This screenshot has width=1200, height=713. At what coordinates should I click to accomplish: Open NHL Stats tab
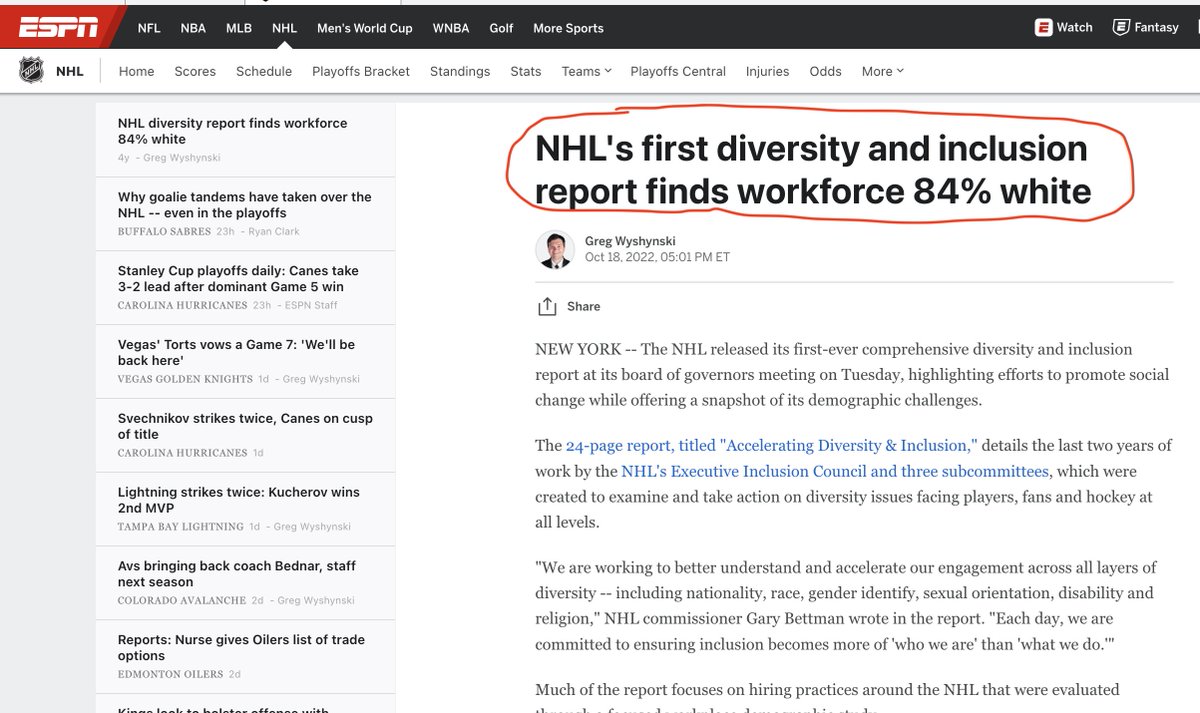526,71
